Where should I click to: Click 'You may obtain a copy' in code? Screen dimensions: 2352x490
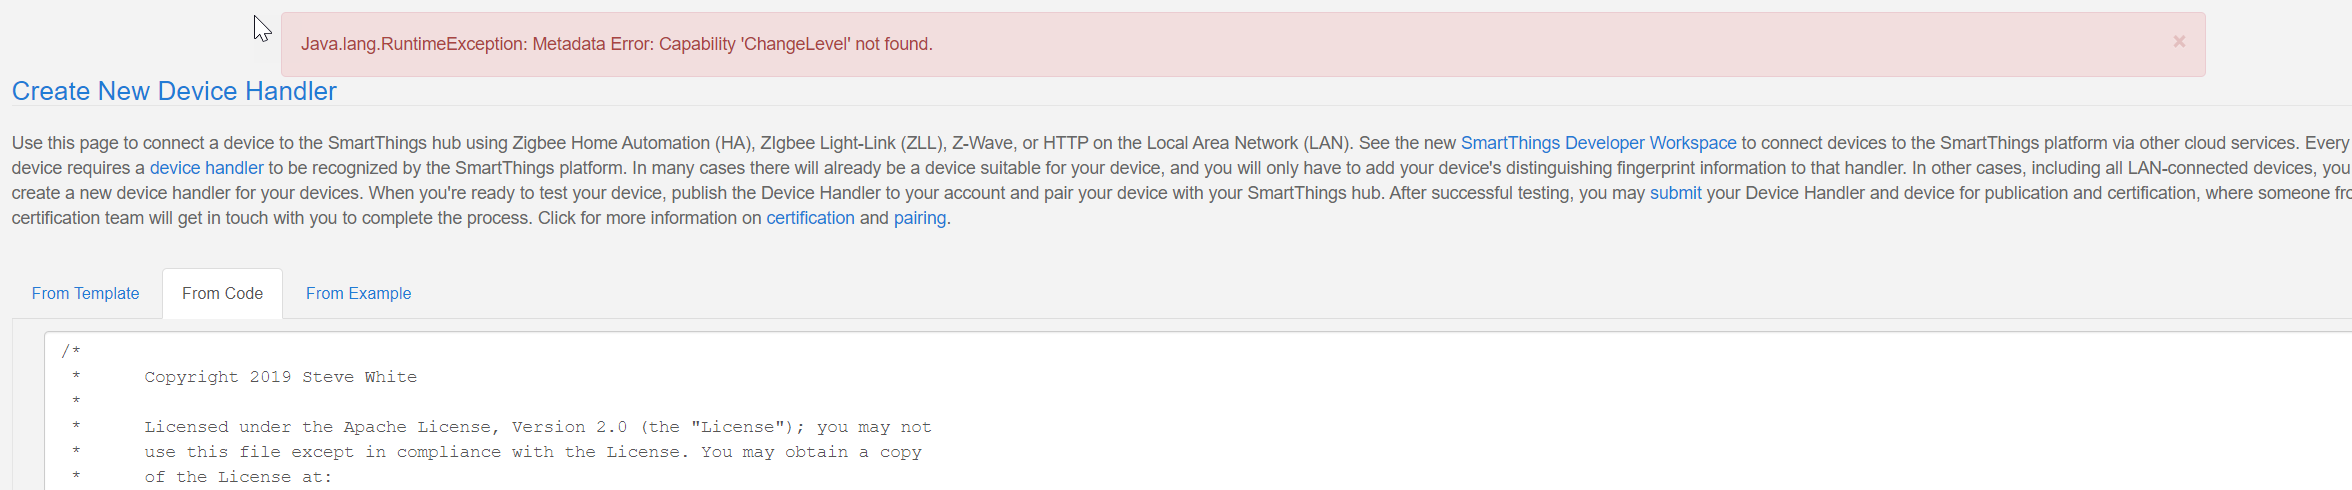pos(811,452)
